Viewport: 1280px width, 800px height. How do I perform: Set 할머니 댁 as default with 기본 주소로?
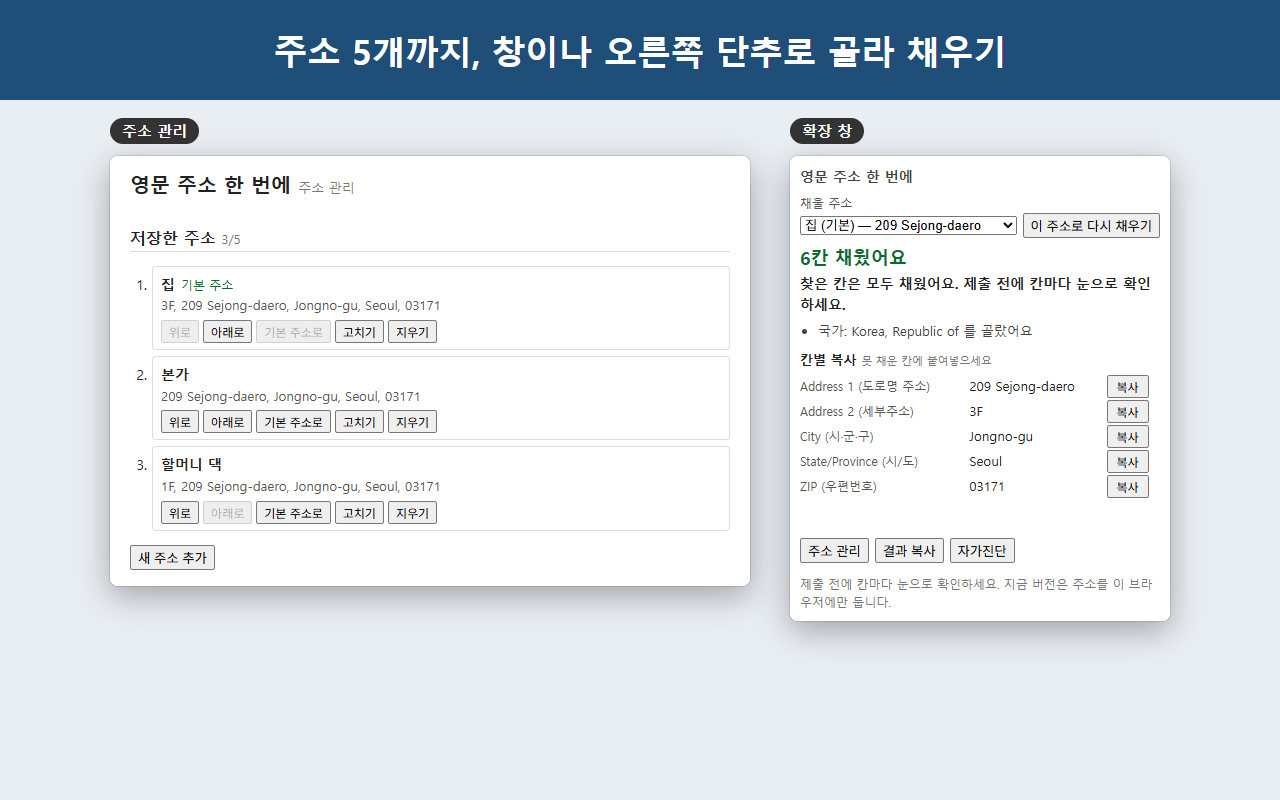click(x=293, y=513)
